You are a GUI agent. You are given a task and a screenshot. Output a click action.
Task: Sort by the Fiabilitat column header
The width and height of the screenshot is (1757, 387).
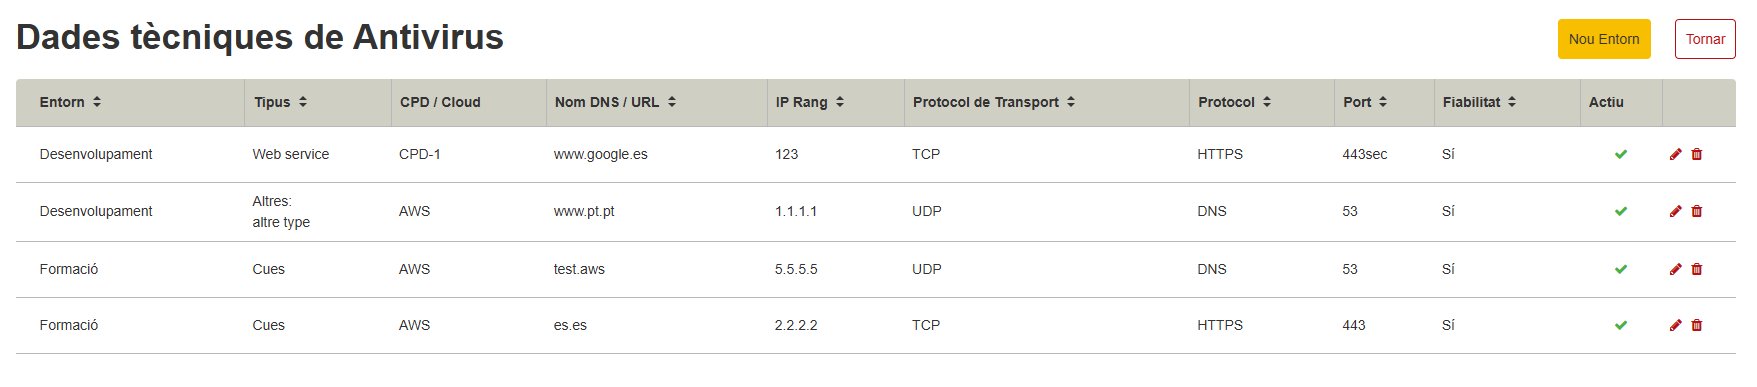click(x=1479, y=102)
